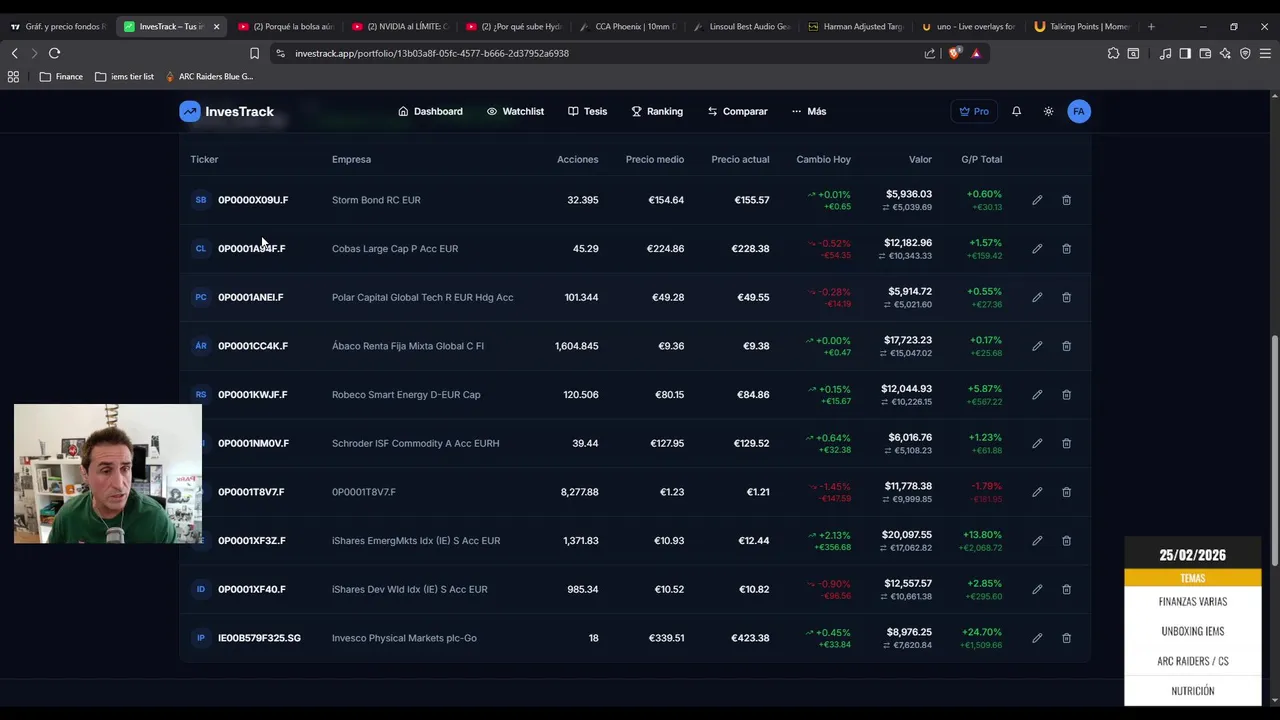Delete the Invesco Physical Markets row
Screen dimensions: 1280x720
tap(1066, 638)
